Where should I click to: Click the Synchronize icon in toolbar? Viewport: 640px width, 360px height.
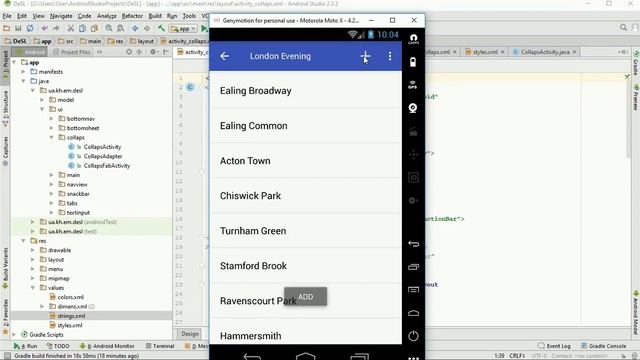[x=30, y=29]
